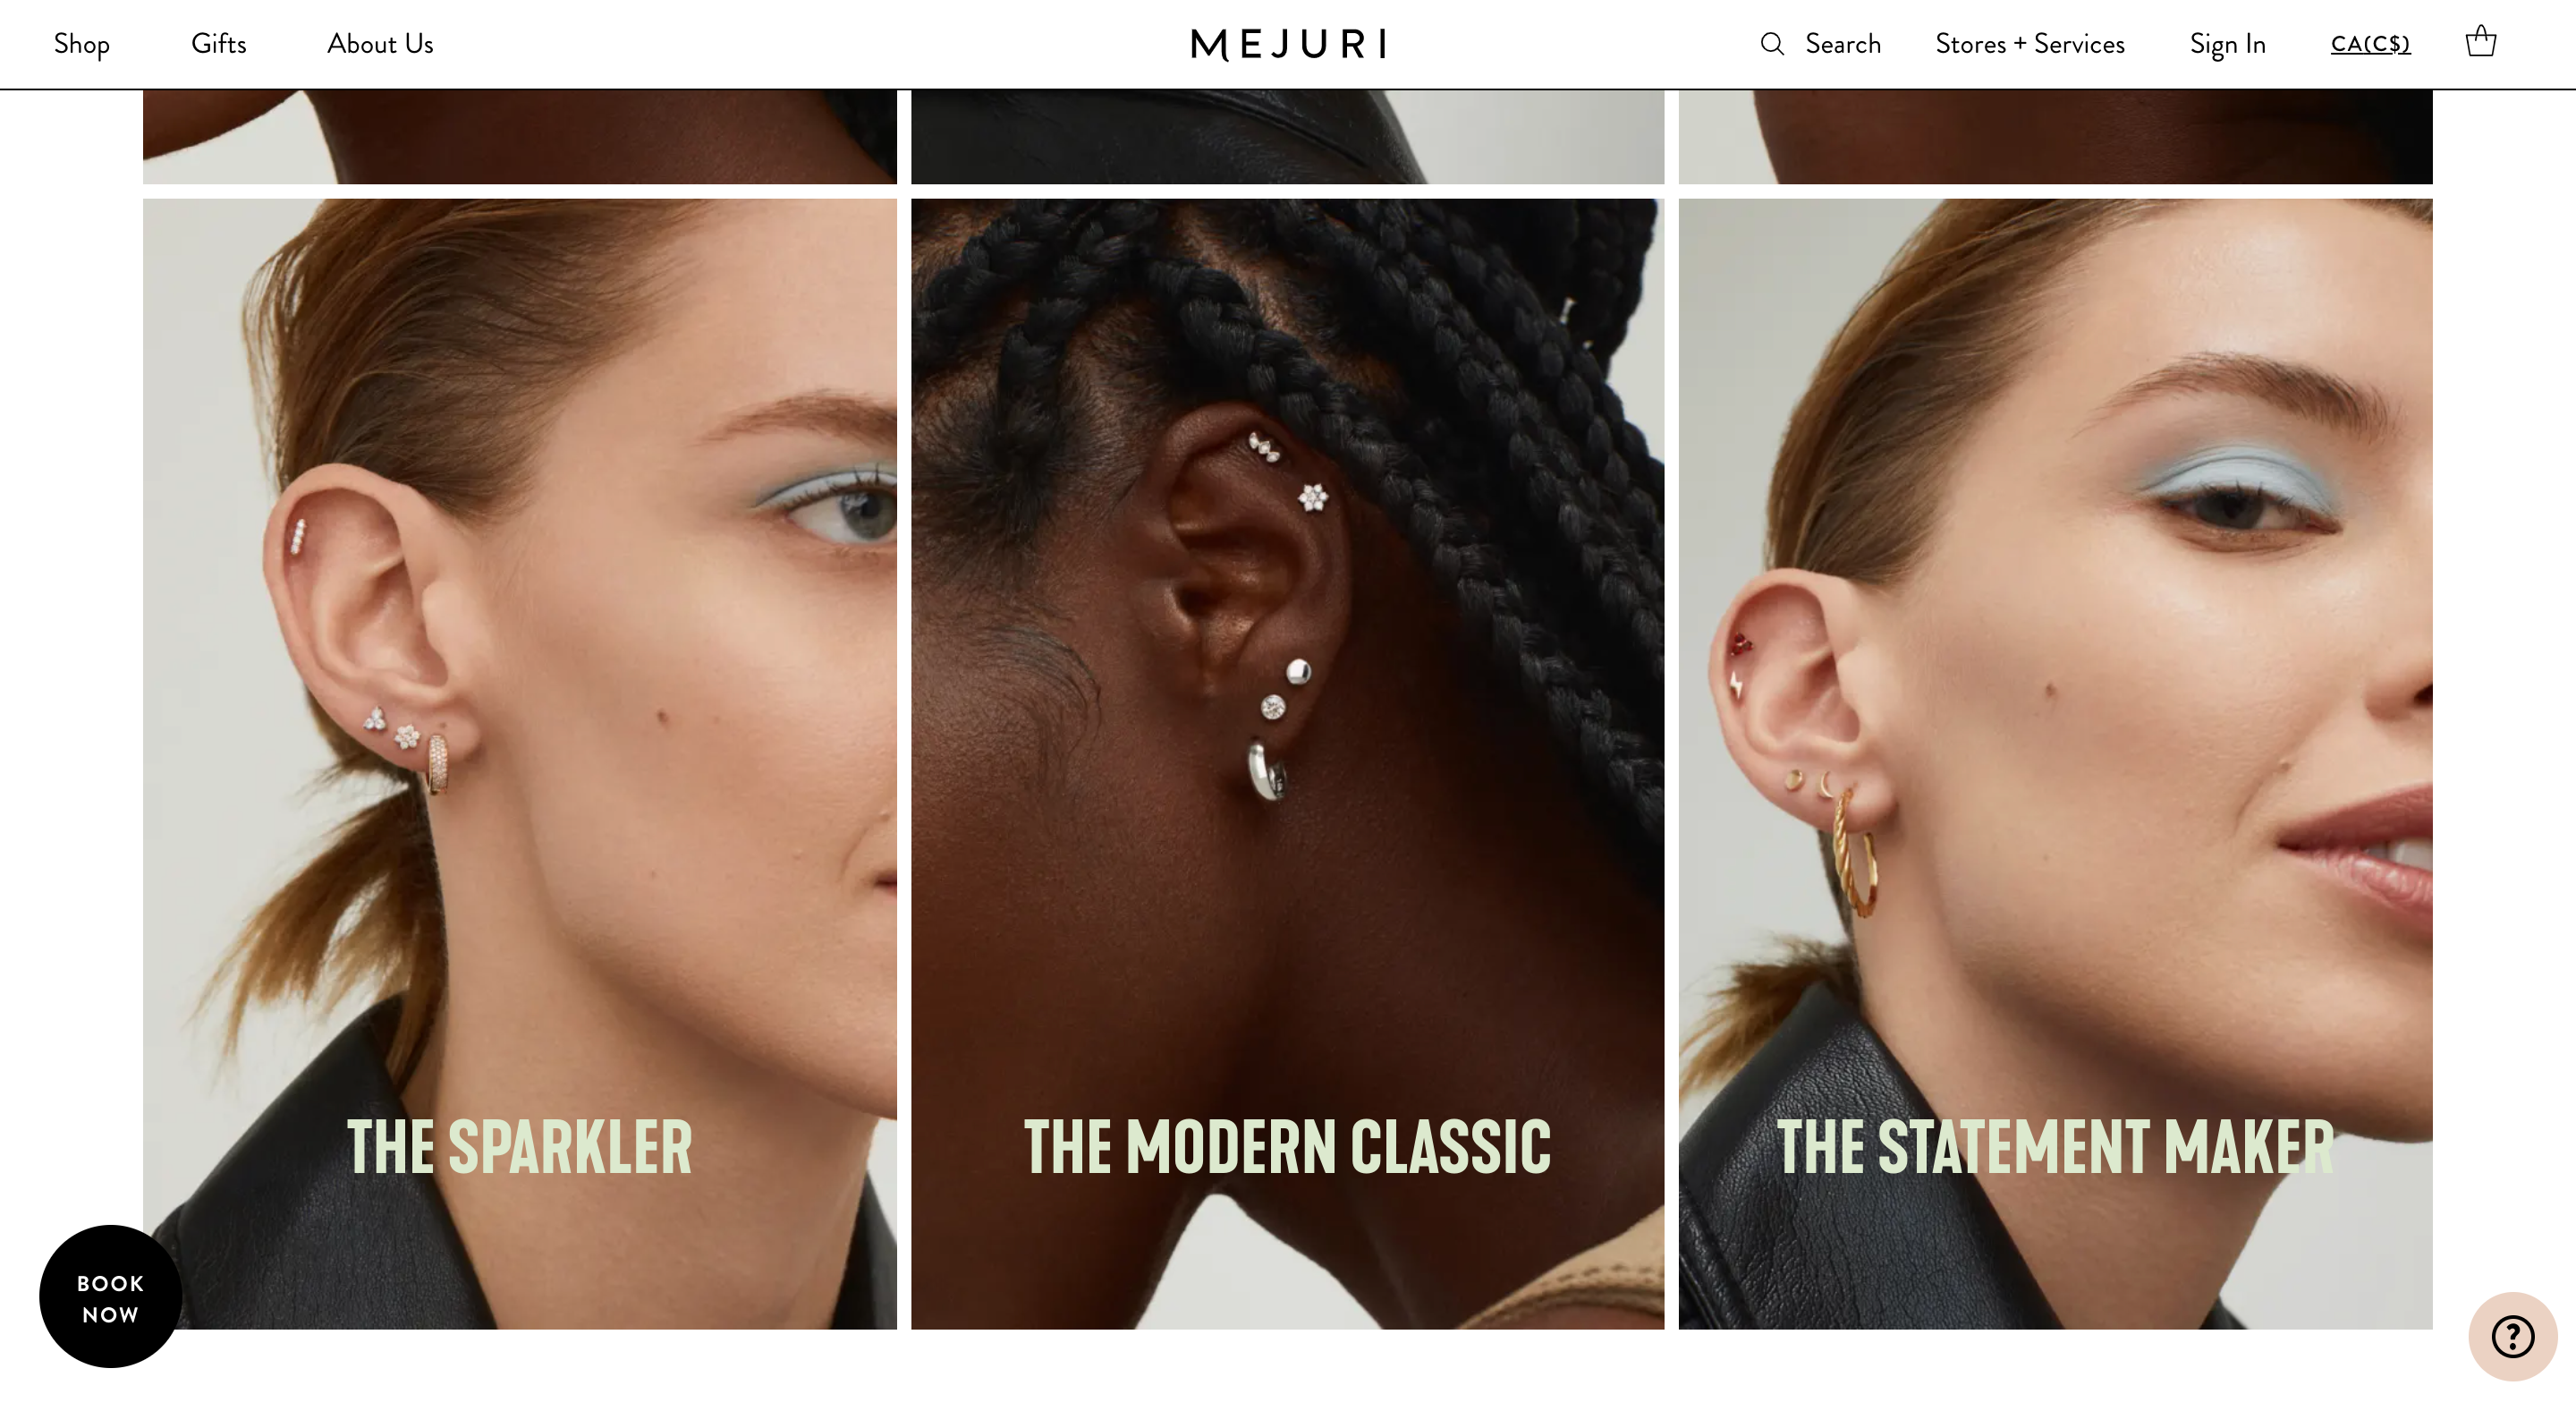Open the help question mark bubble
Image resolution: width=2576 pixels, height=1411 pixels.
[x=2512, y=1336]
